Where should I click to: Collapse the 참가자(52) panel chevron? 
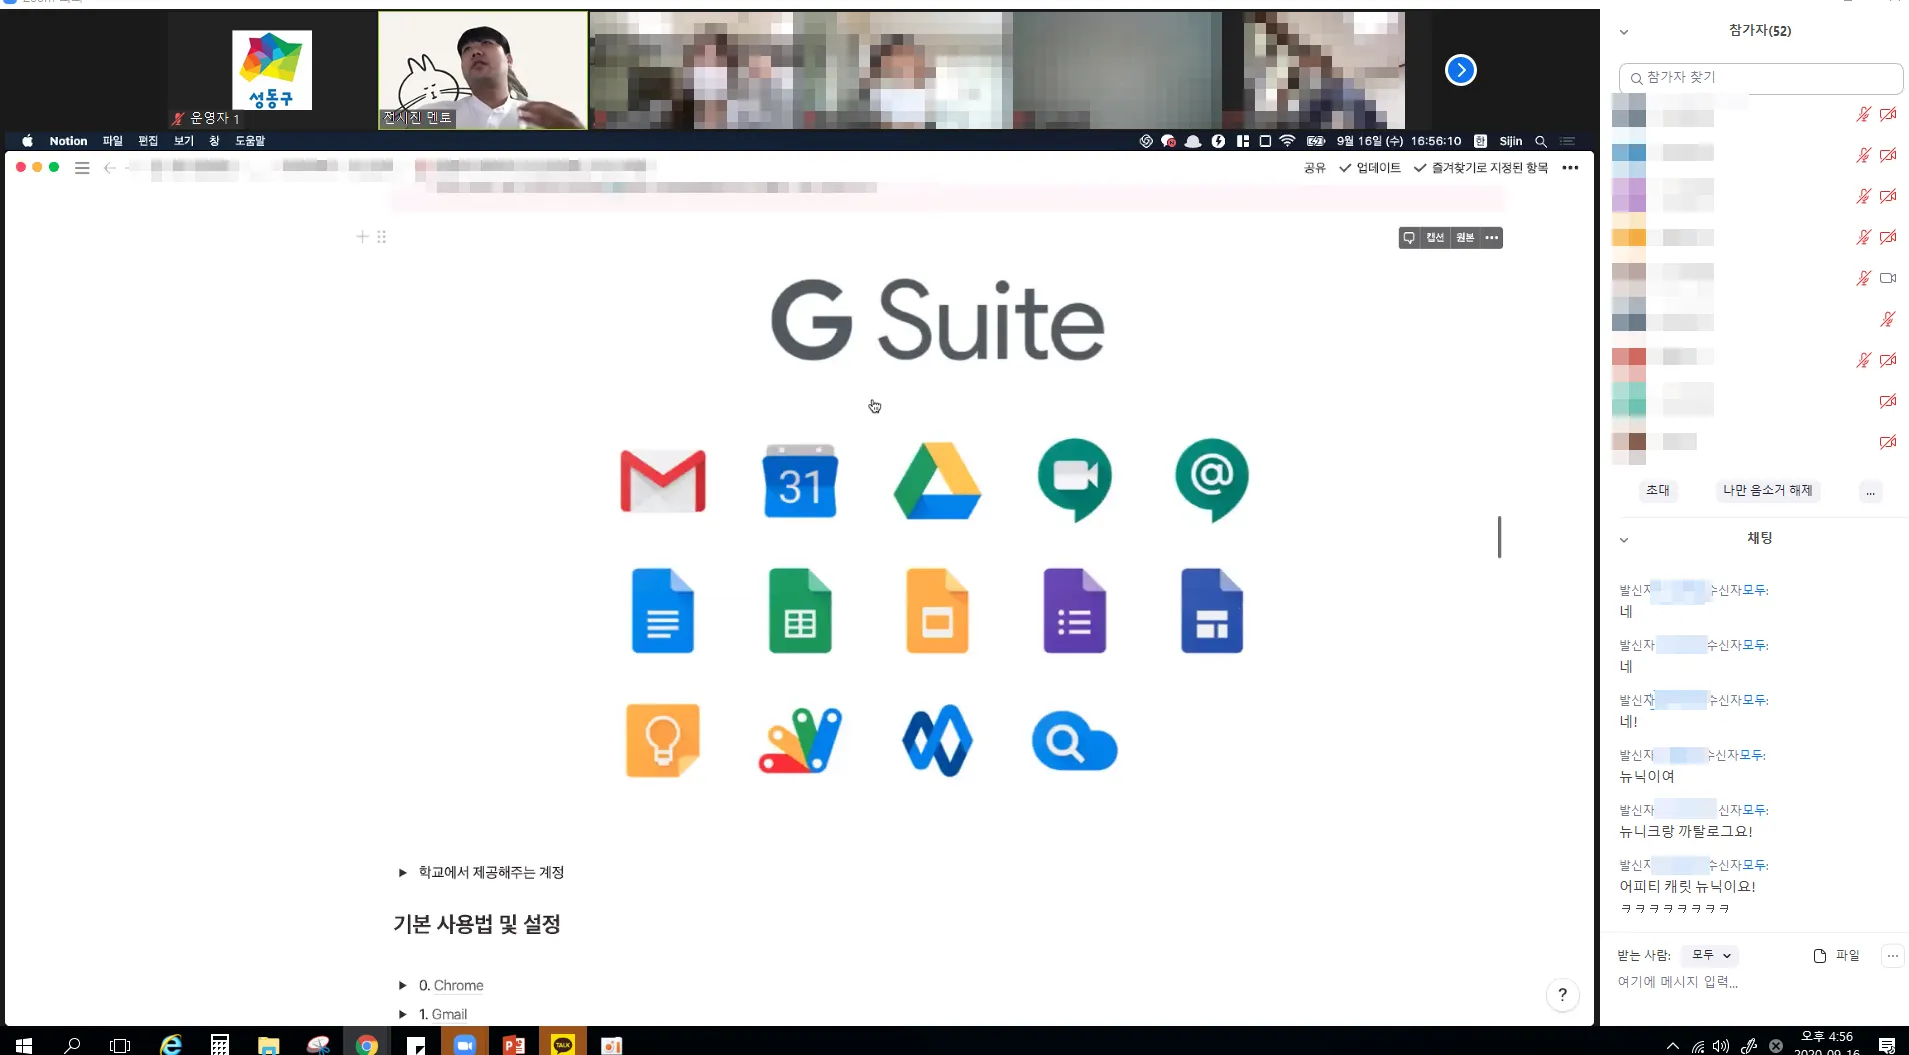click(x=1624, y=32)
